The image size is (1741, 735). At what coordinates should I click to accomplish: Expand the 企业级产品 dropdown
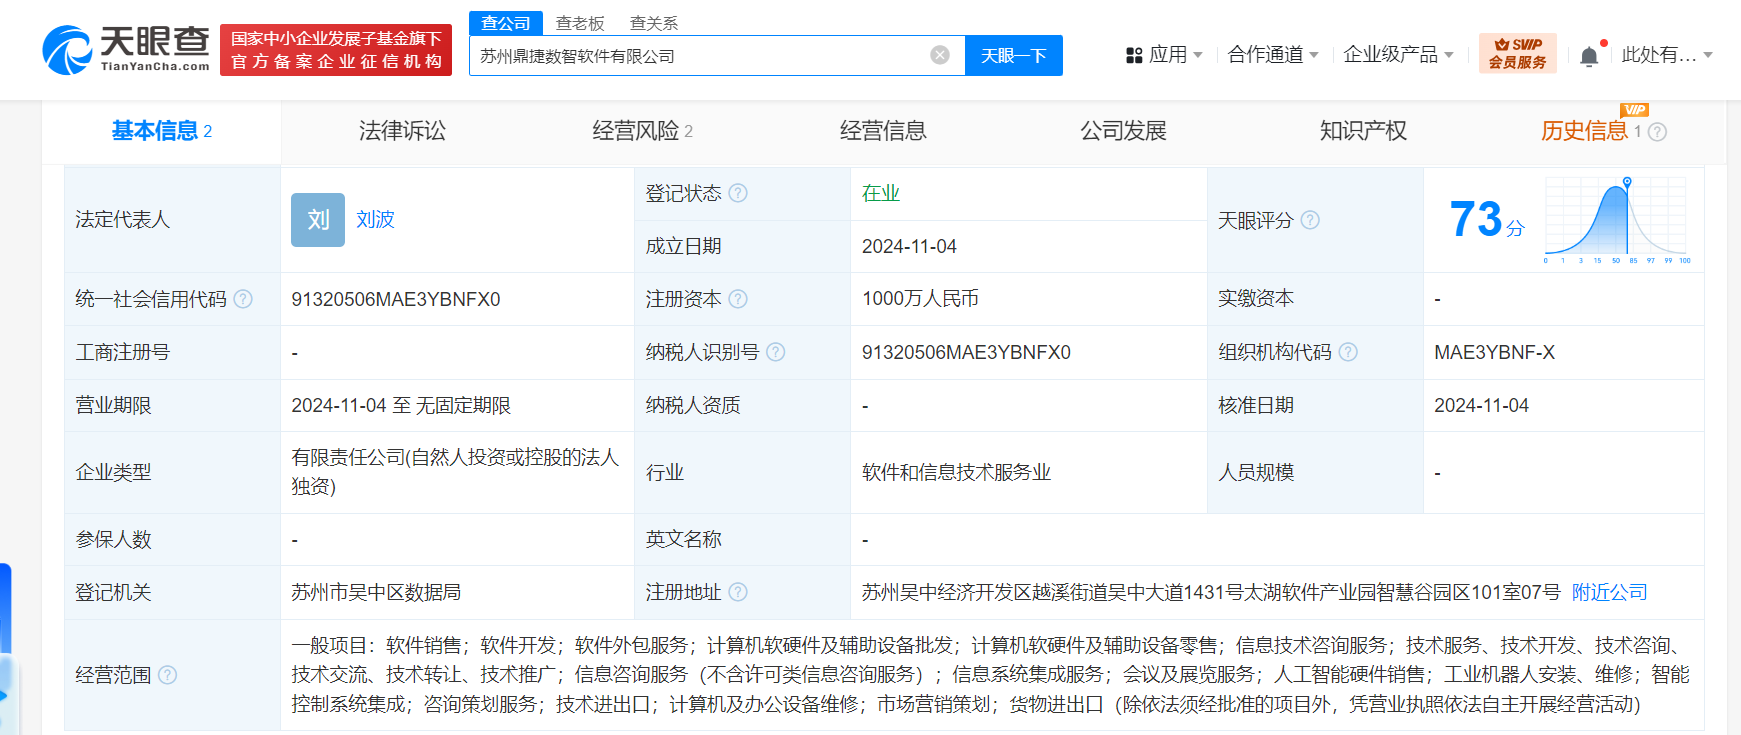pyautogui.click(x=1398, y=55)
